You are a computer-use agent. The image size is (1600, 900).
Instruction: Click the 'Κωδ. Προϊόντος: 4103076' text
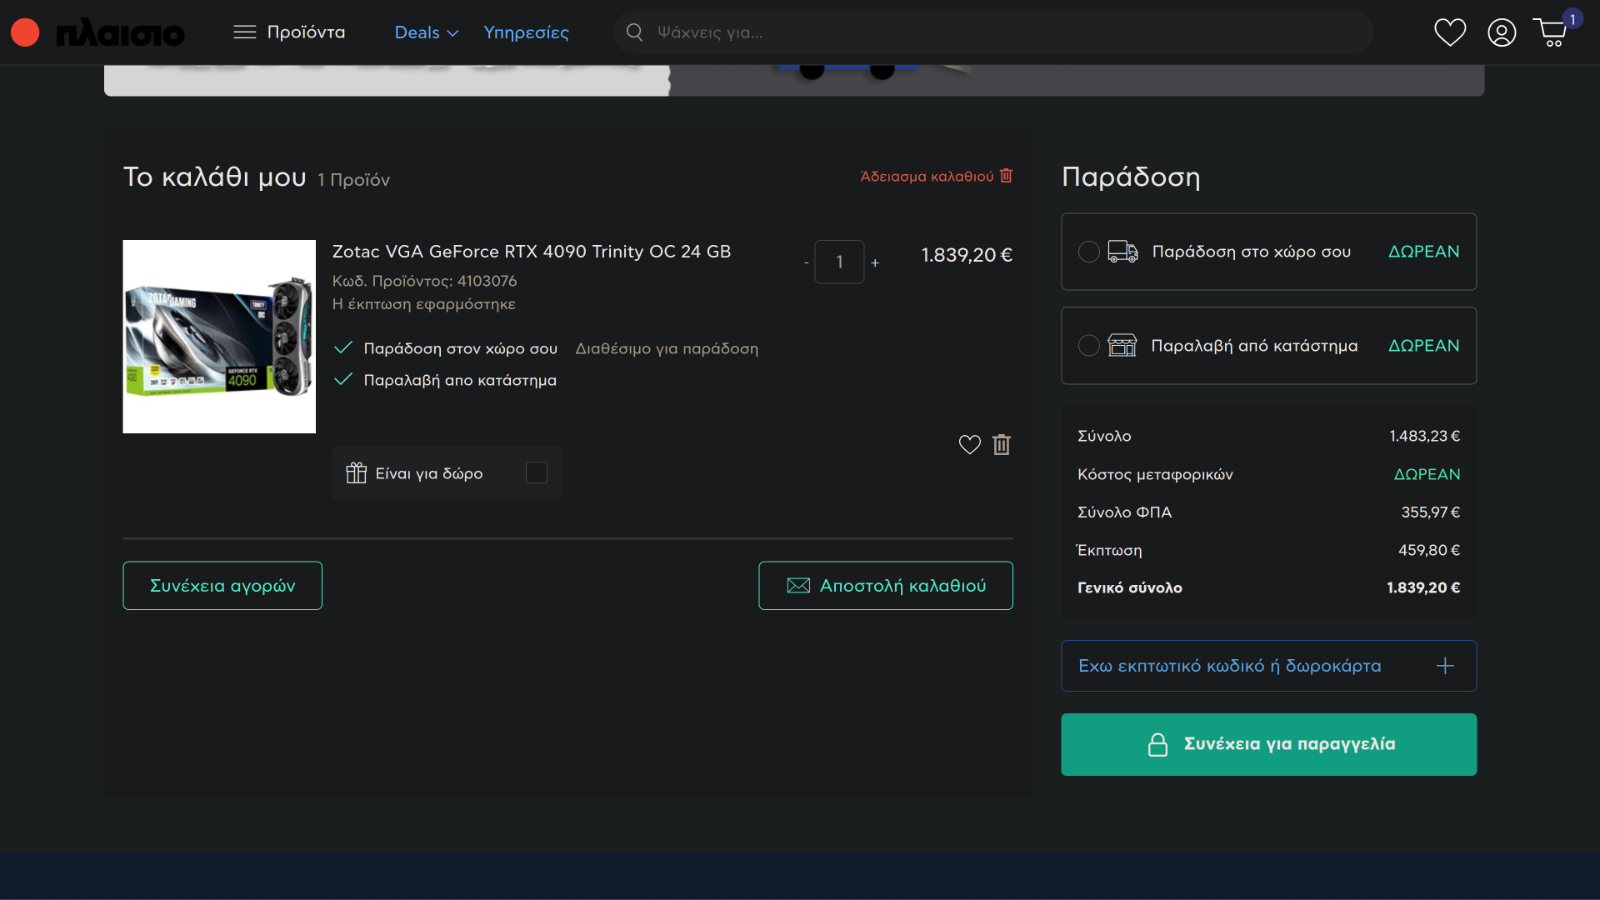point(424,281)
